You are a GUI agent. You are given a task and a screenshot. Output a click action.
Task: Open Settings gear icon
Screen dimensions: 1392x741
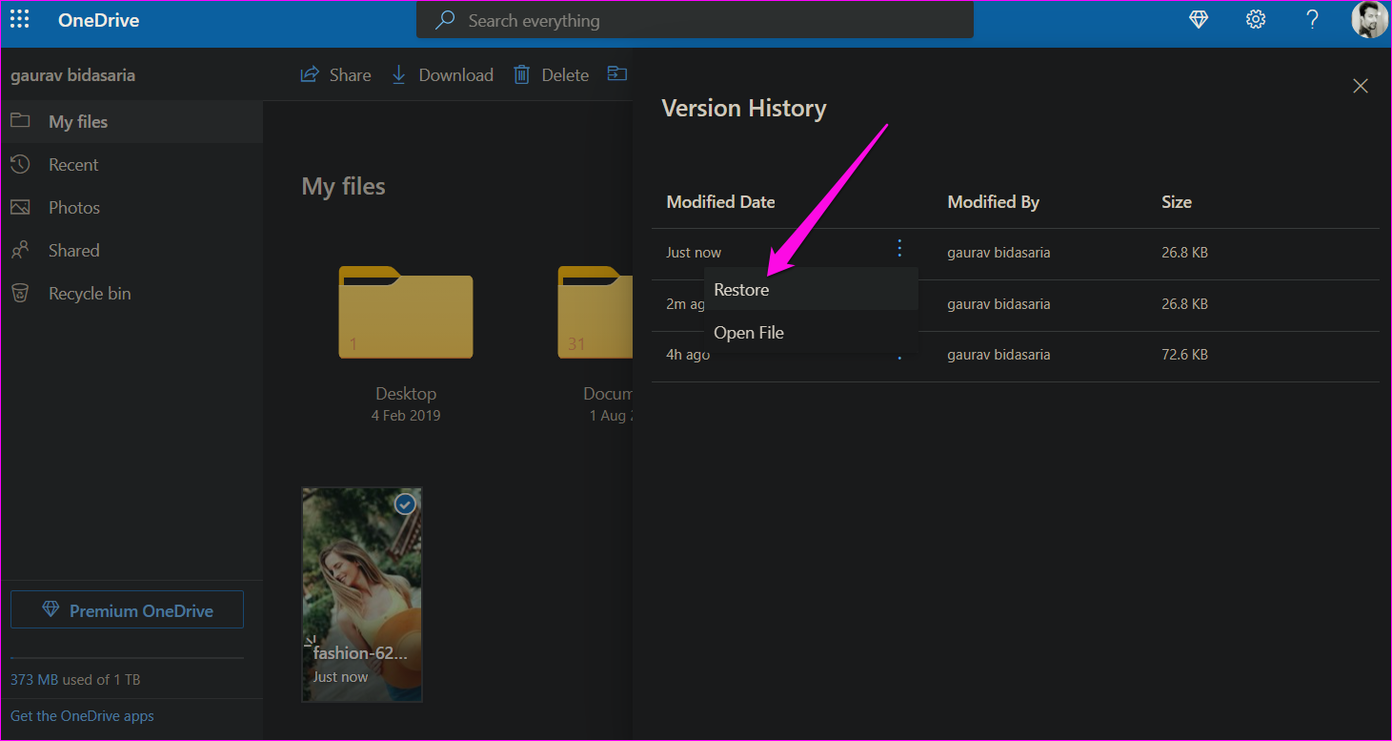pyautogui.click(x=1256, y=20)
